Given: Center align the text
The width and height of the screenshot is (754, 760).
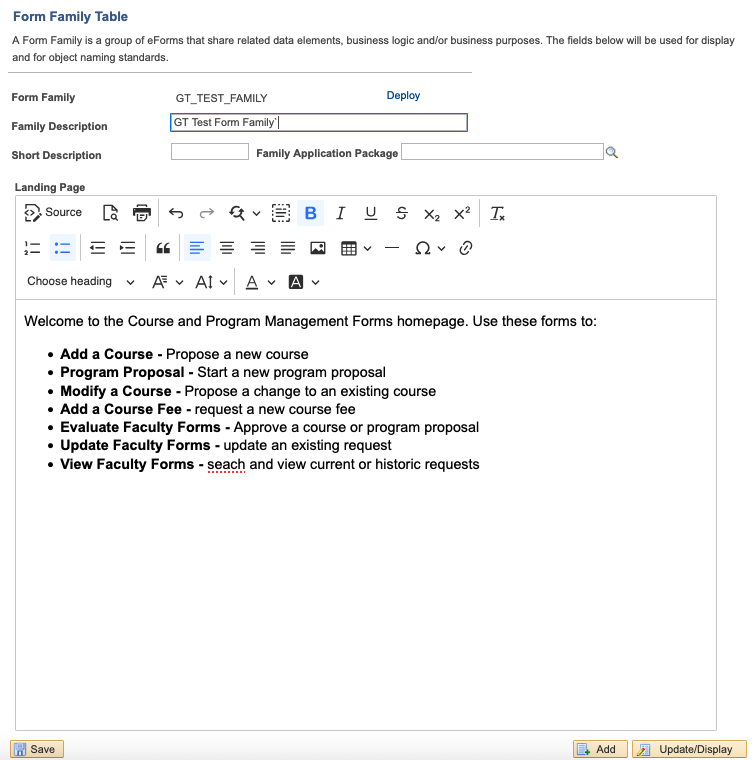Looking at the screenshot, I should 227,248.
